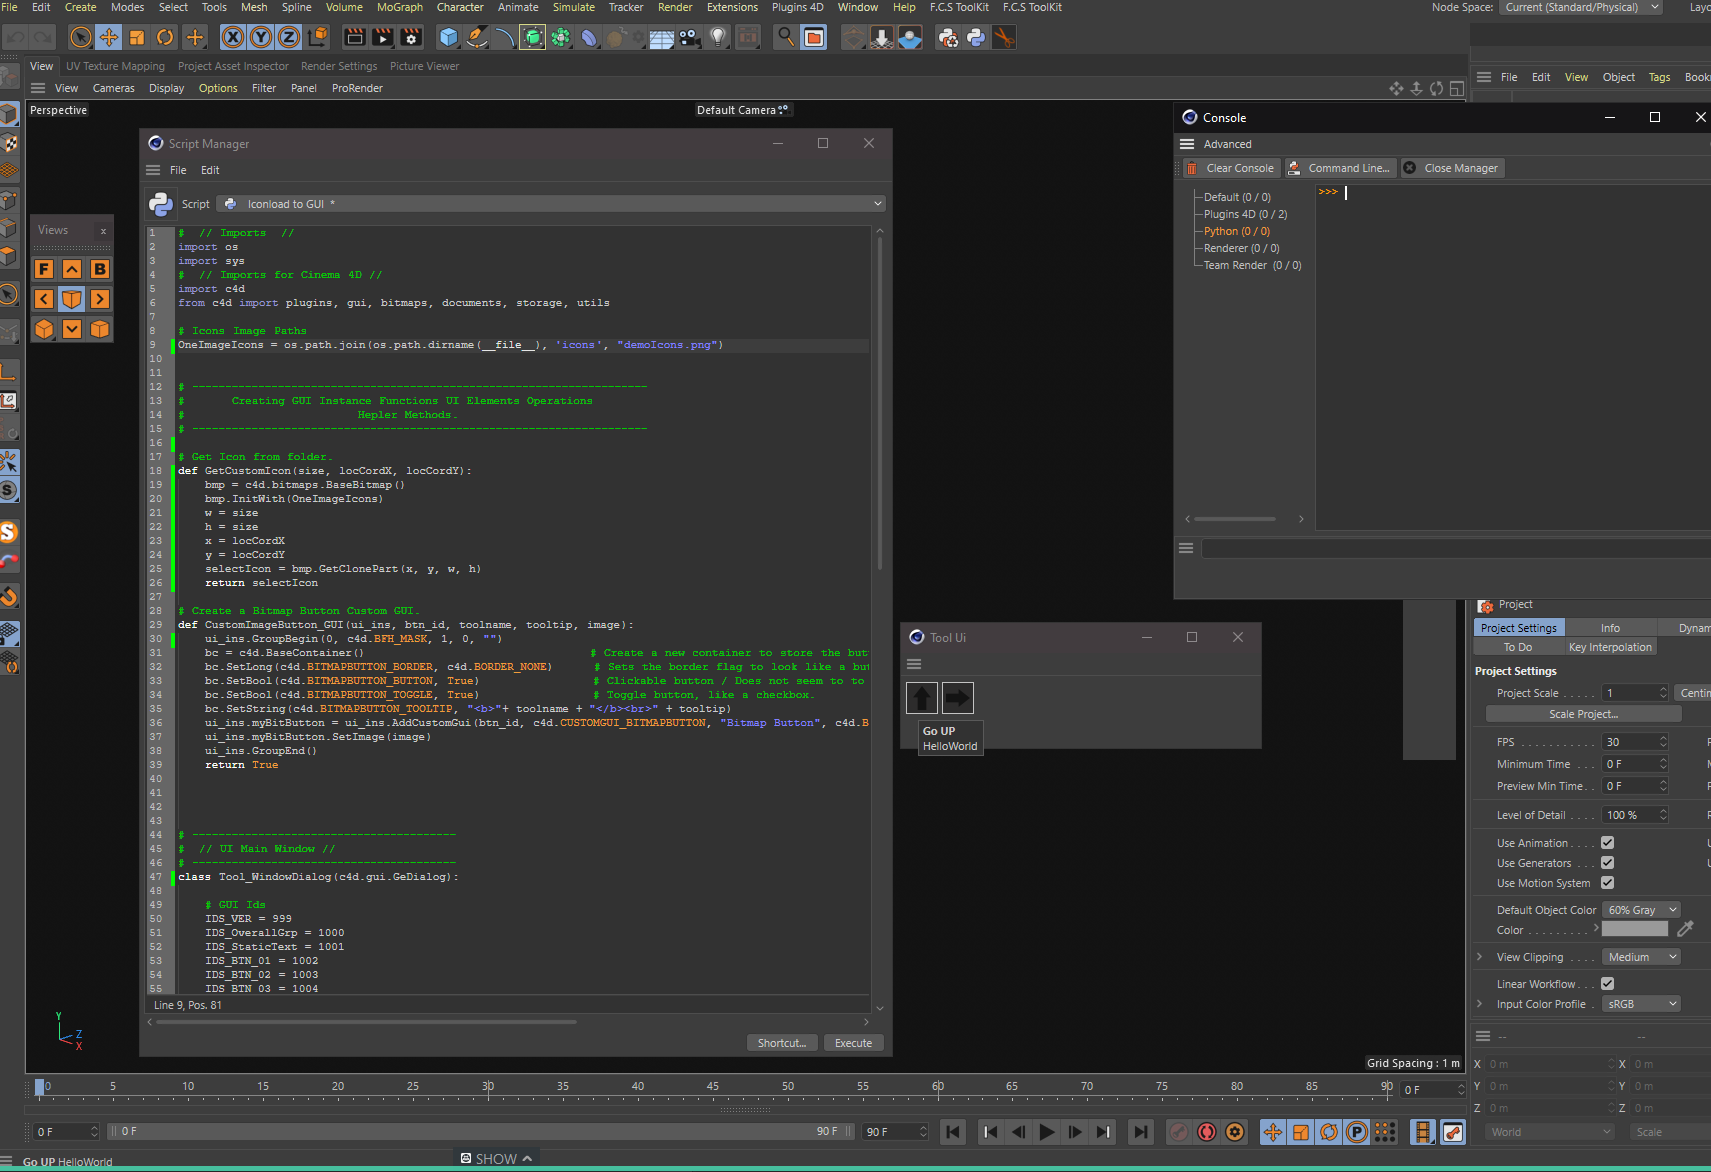Toggle the Use Motion System checkbox
Screen dimensions: 1711x1172
click(x=1608, y=883)
